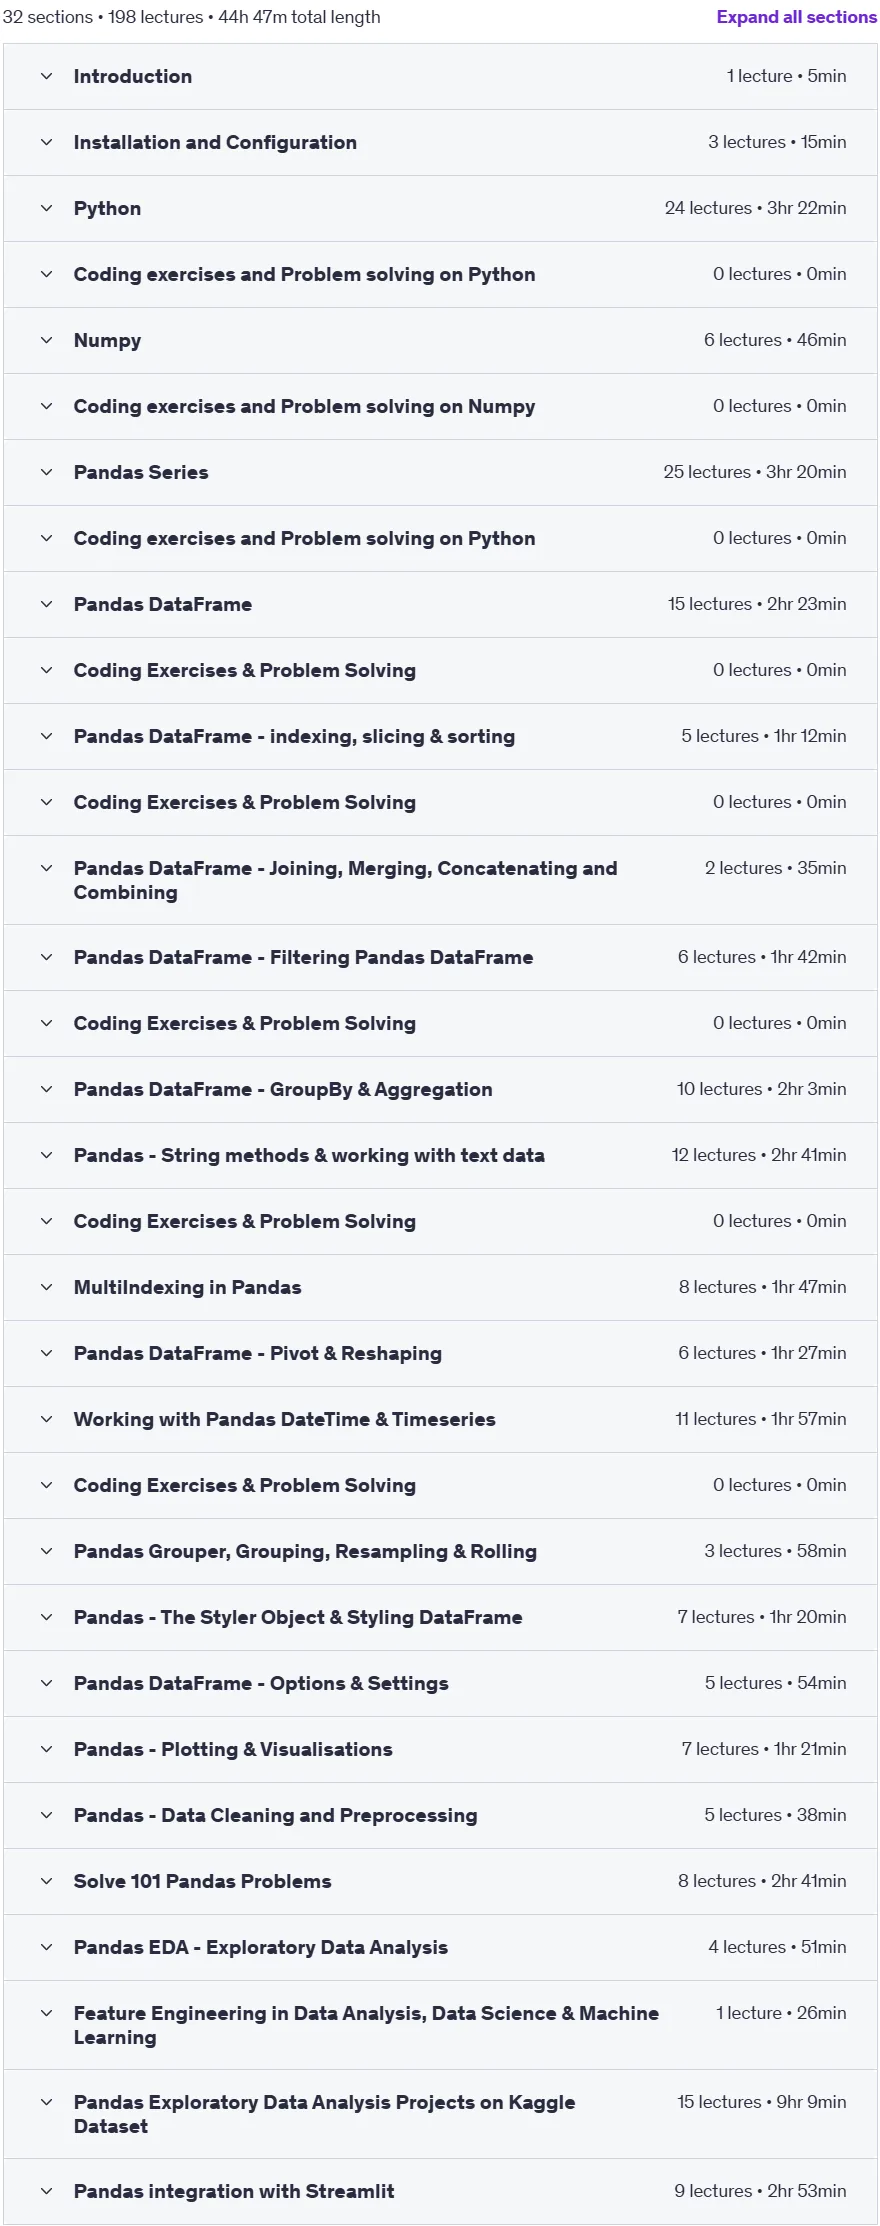Expand Installation and Configuration chevron

(x=46, y=142)
